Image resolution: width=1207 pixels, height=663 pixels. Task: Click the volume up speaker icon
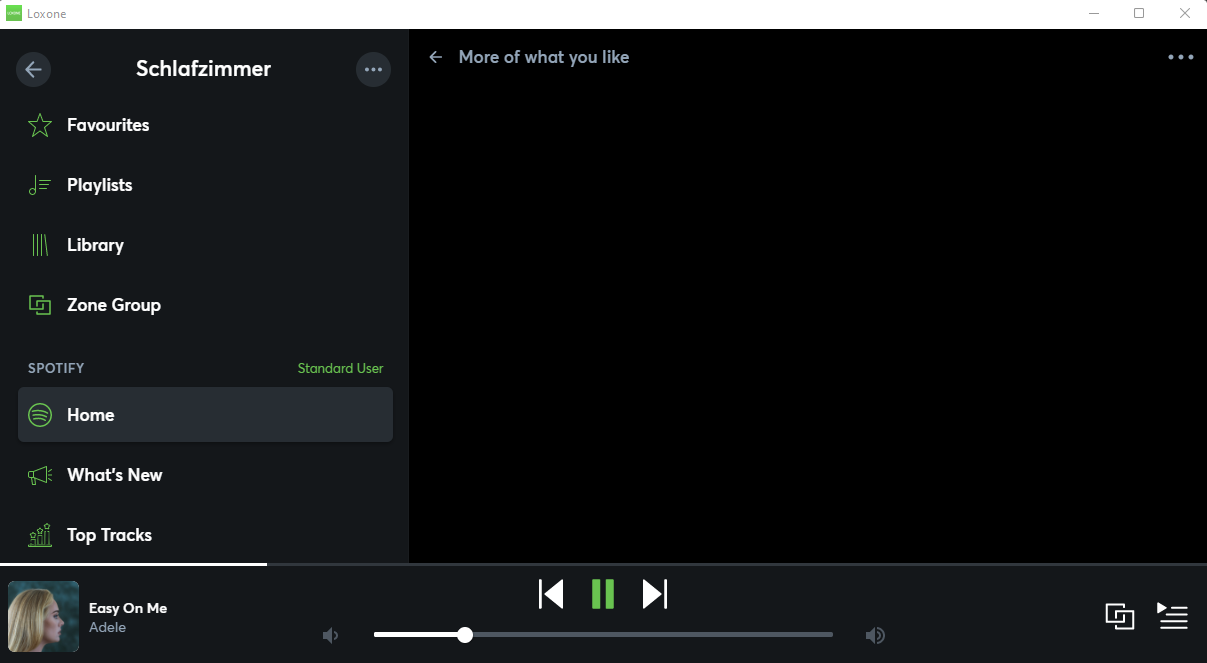tap(875, 635)
